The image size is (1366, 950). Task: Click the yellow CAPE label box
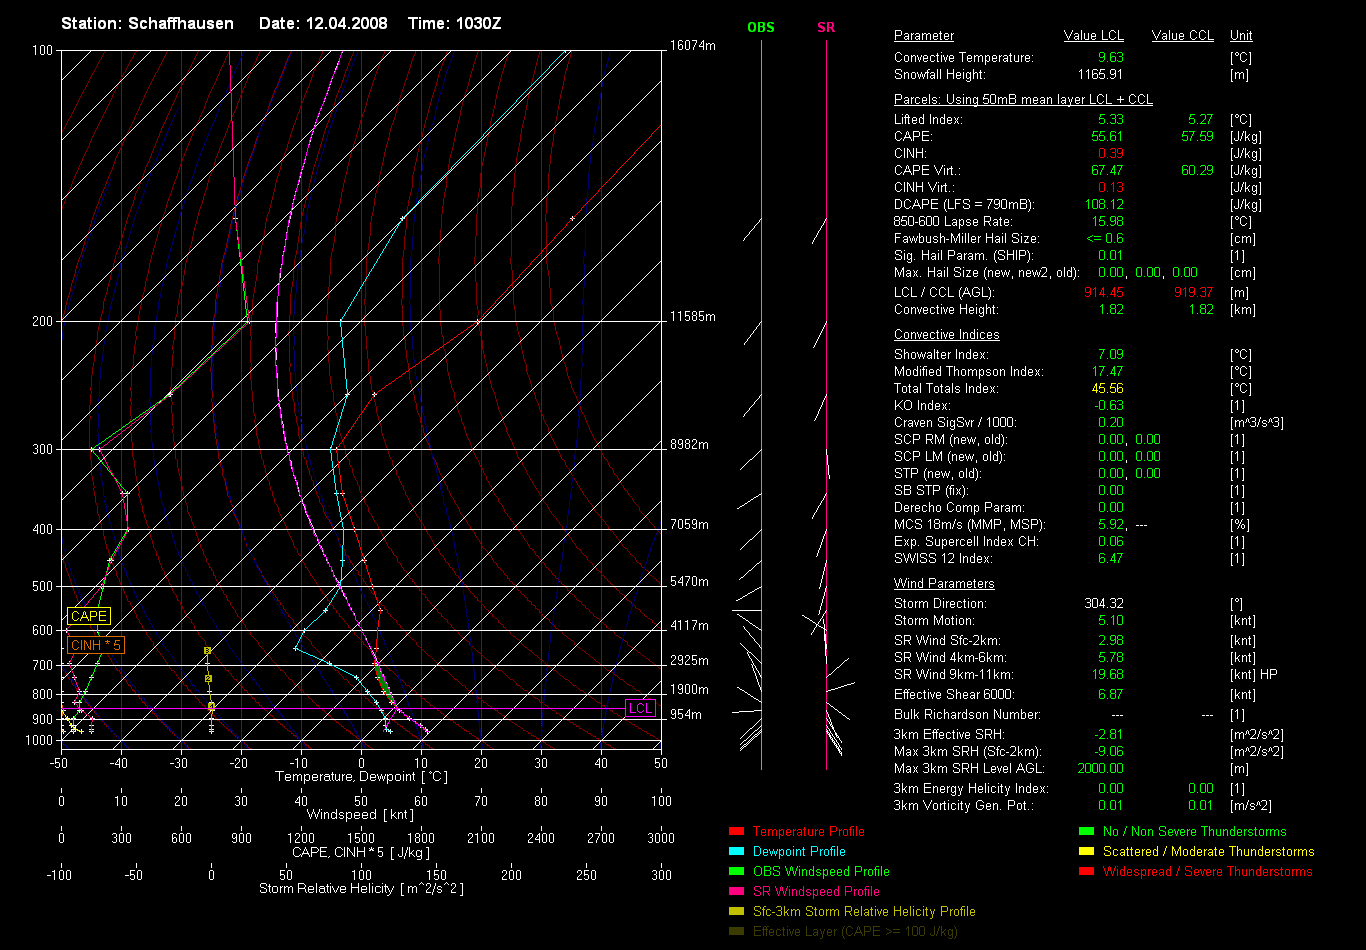pyautogui.click(x=89, y=617)
